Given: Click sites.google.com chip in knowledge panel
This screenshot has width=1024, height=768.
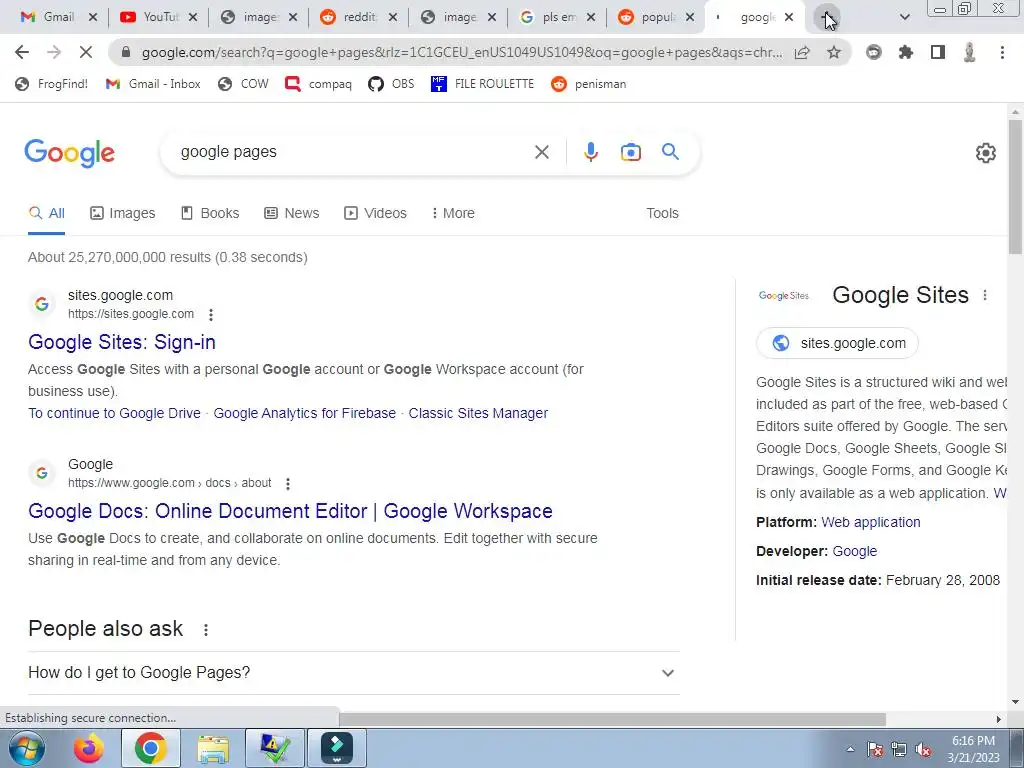Looking at the screenshot, I should point(837,343).
